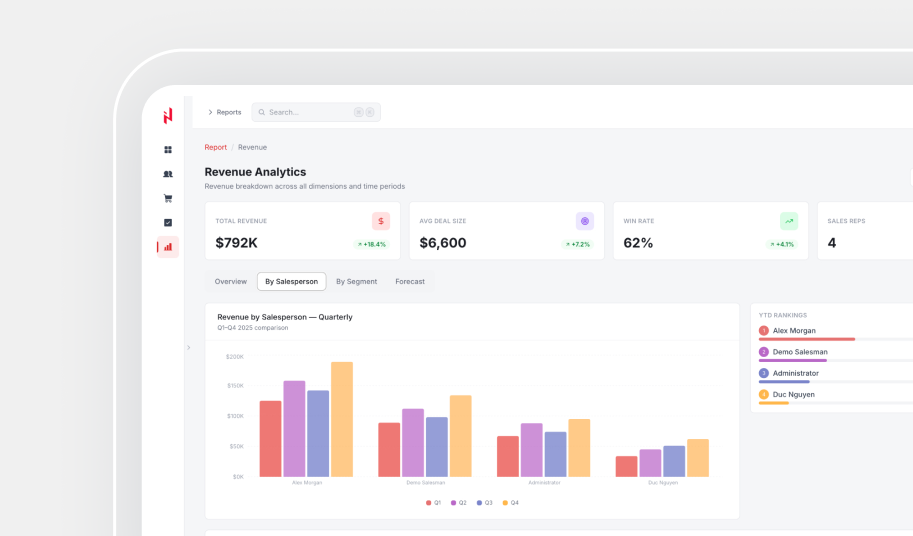The width and height of the screenshot is (913, 536).
Task: Open the dashboard grid icon in sidebar
Action: click(x=168, y=150)
